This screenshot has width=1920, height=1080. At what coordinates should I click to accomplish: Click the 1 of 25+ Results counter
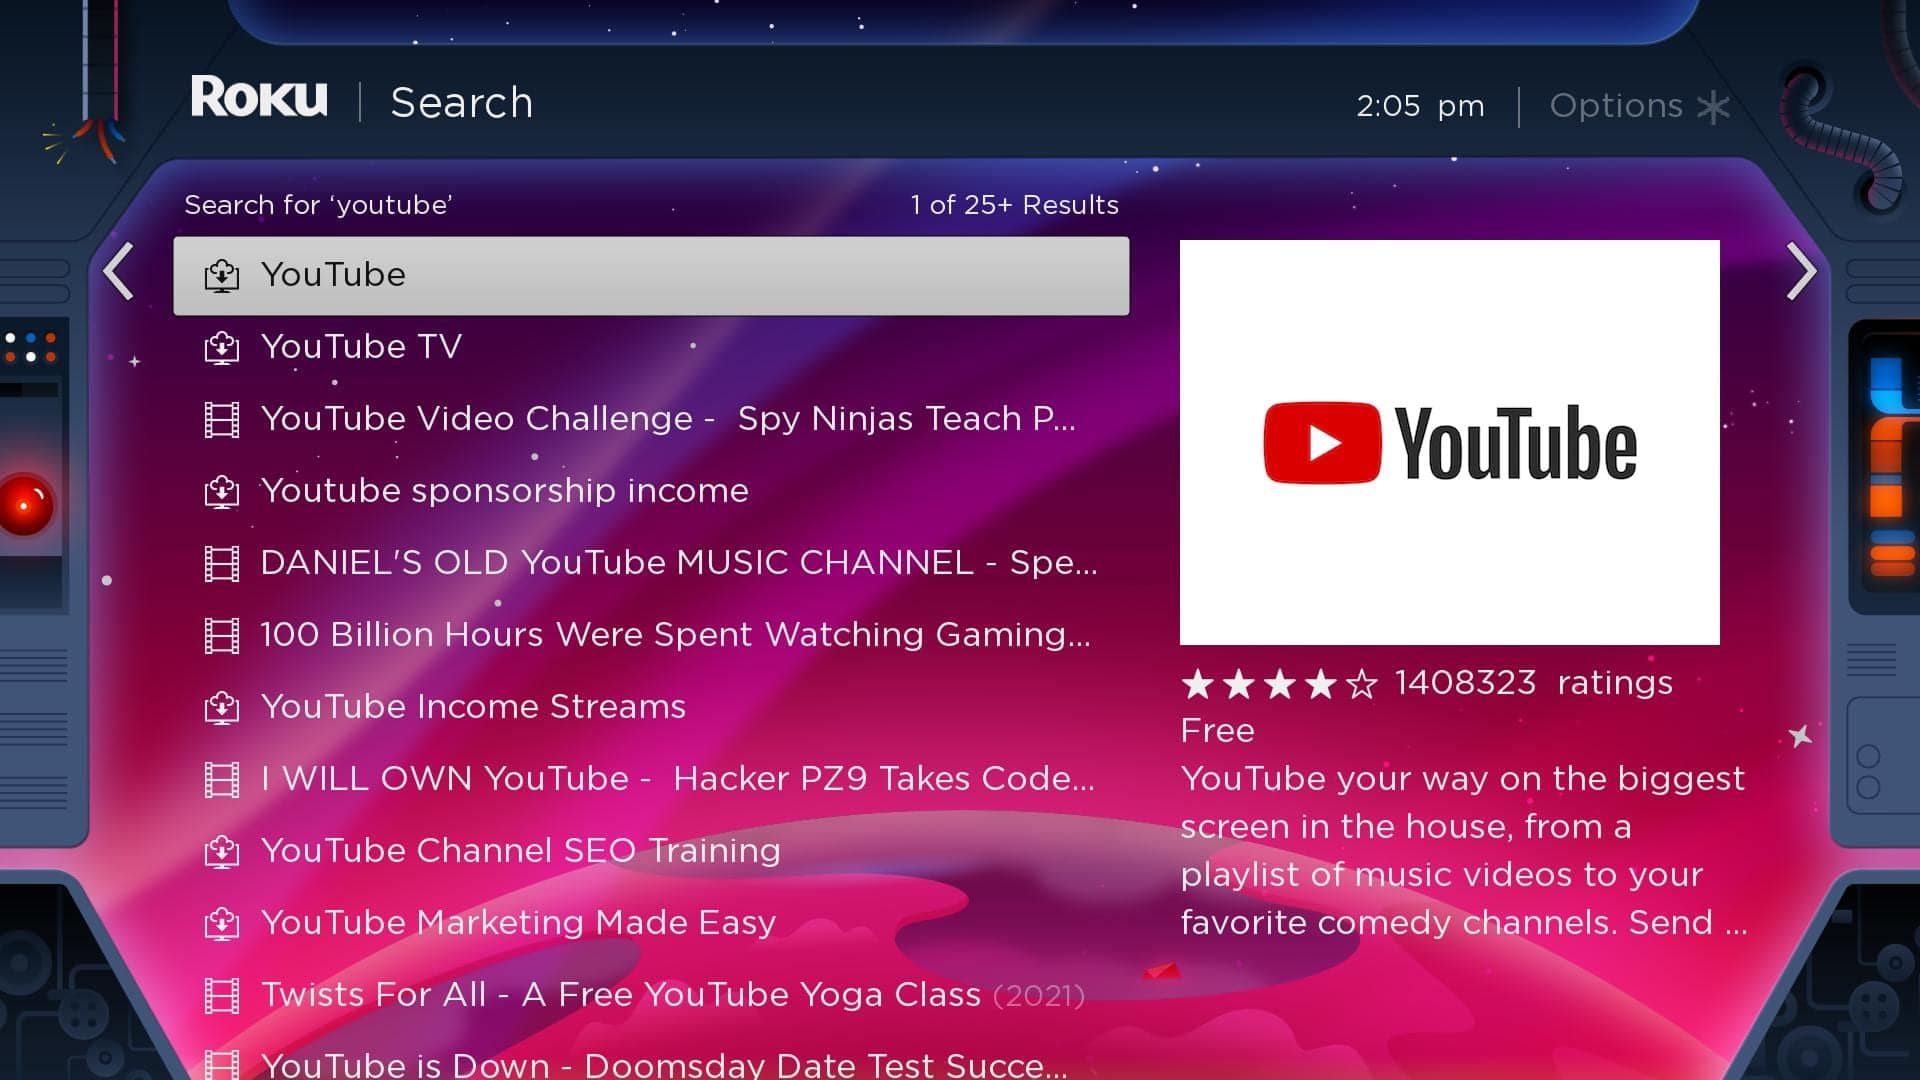click(1014, 205)
